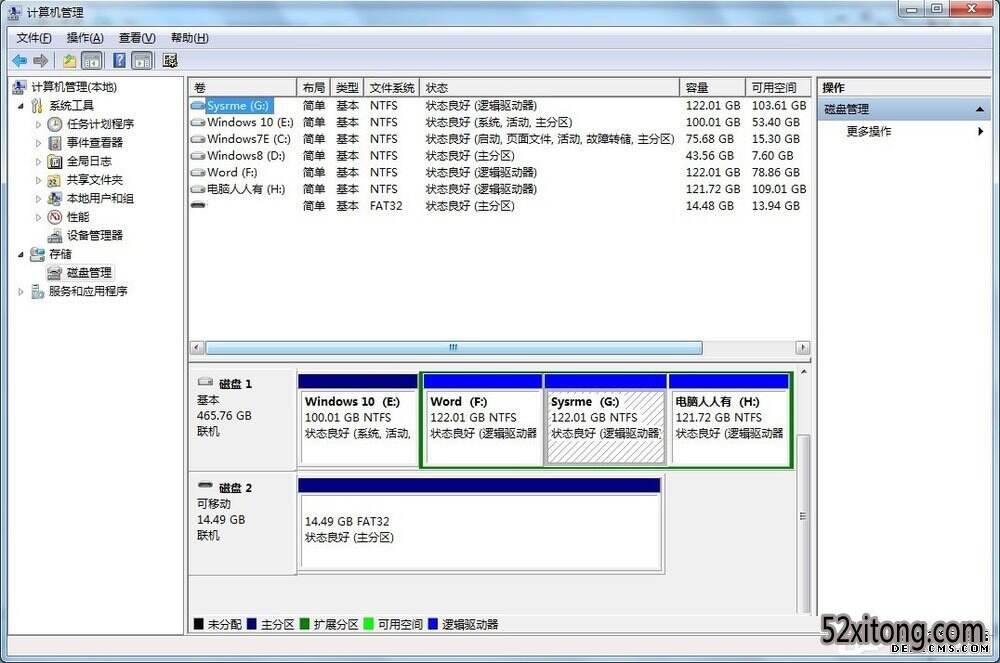Click the left arrow of horizontal scrollbar
The height and width of the screenshot is (663, 1000).
(x=197, y=347)
